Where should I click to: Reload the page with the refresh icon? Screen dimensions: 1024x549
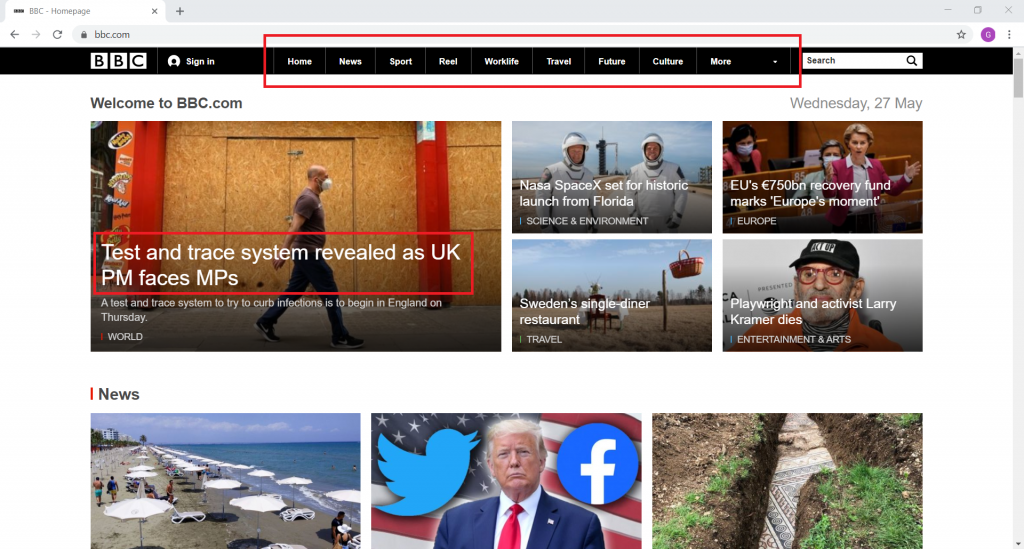point(58,34)
